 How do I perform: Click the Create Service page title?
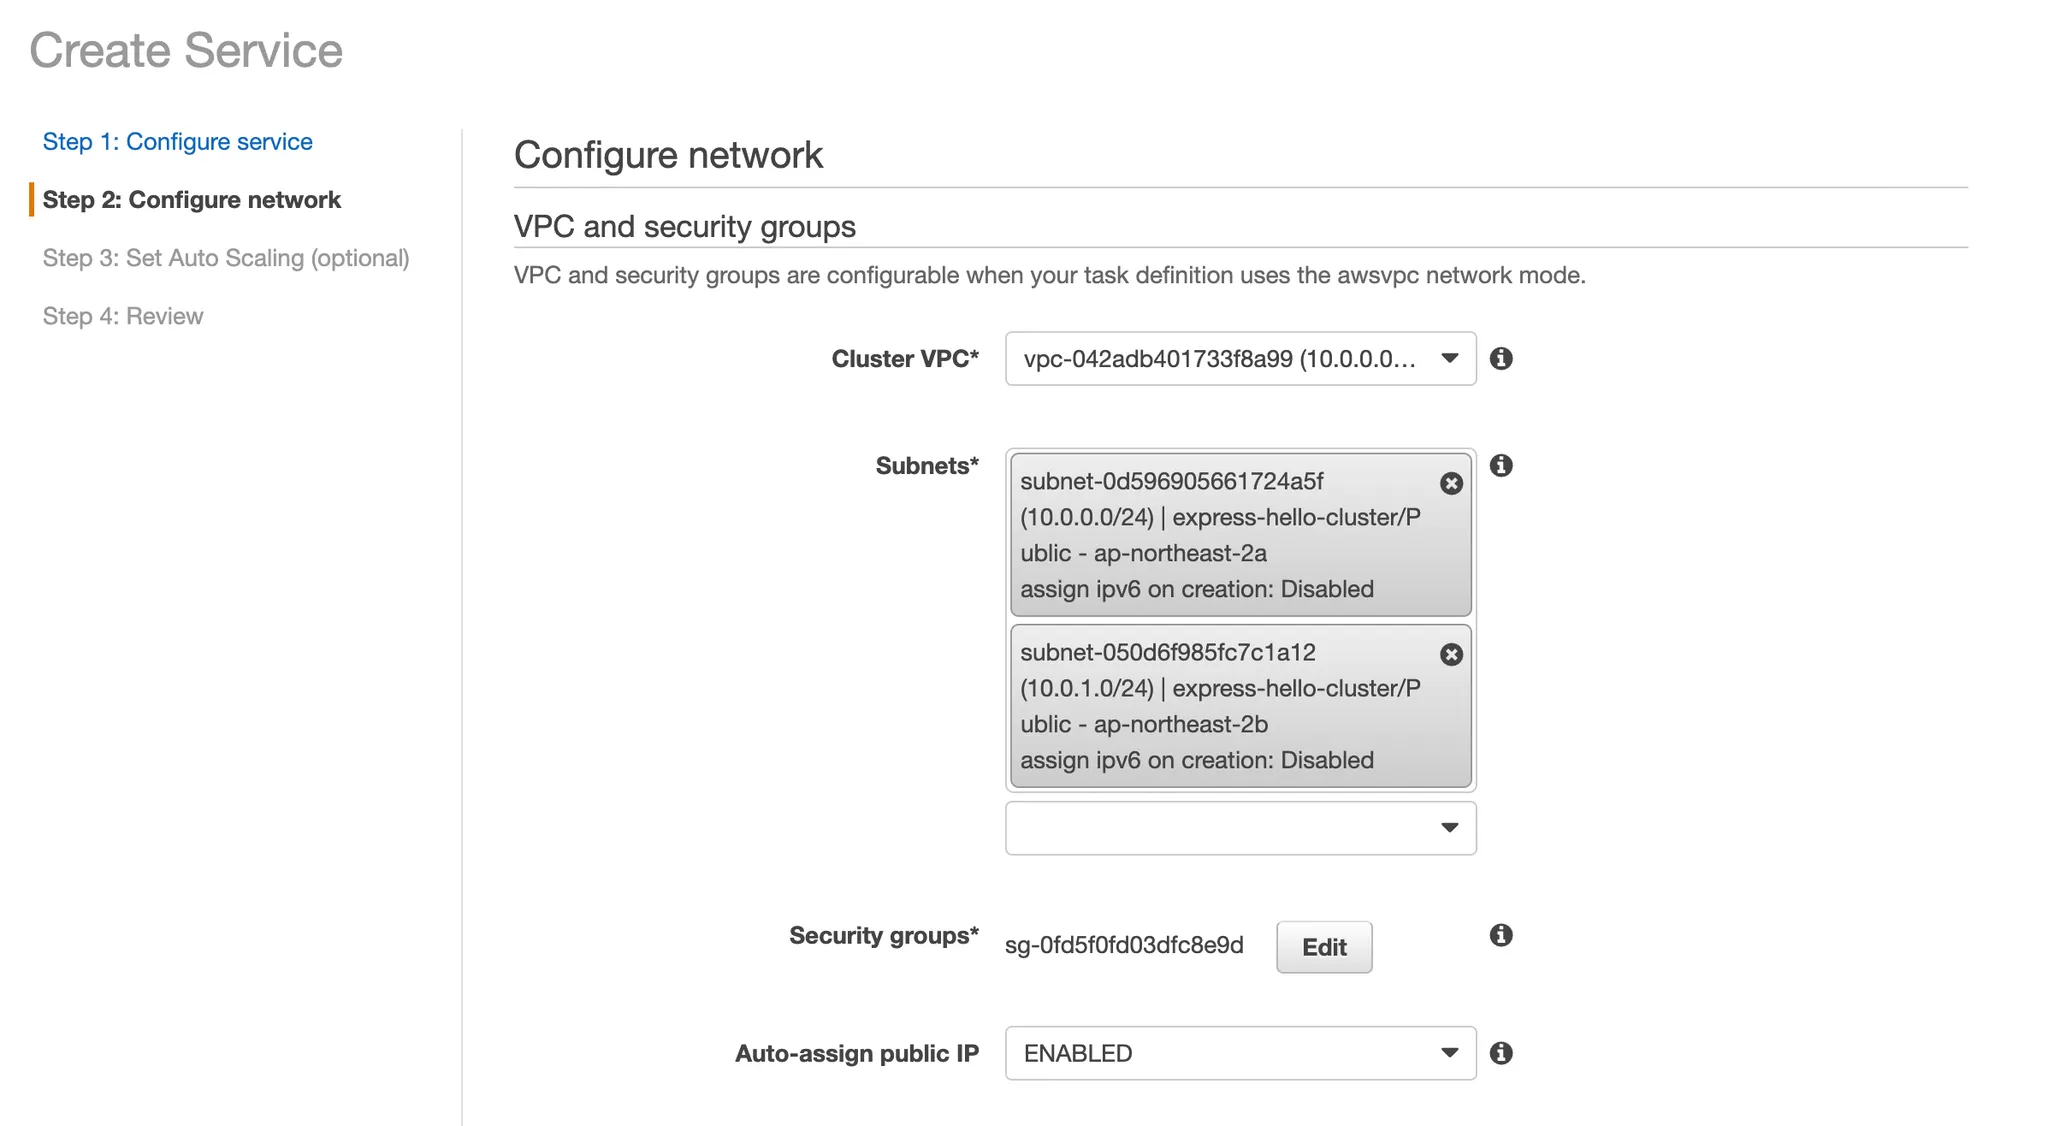[186, 50]
